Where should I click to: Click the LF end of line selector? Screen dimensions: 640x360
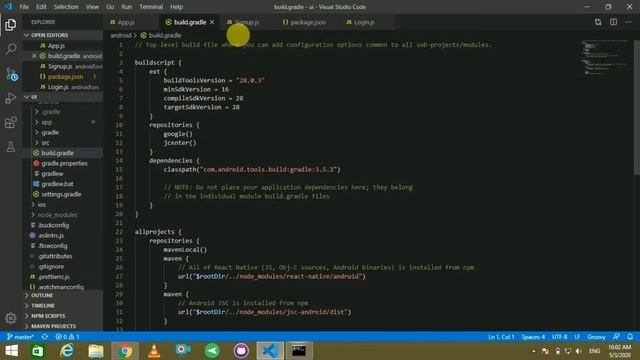(x=577, y=337)
